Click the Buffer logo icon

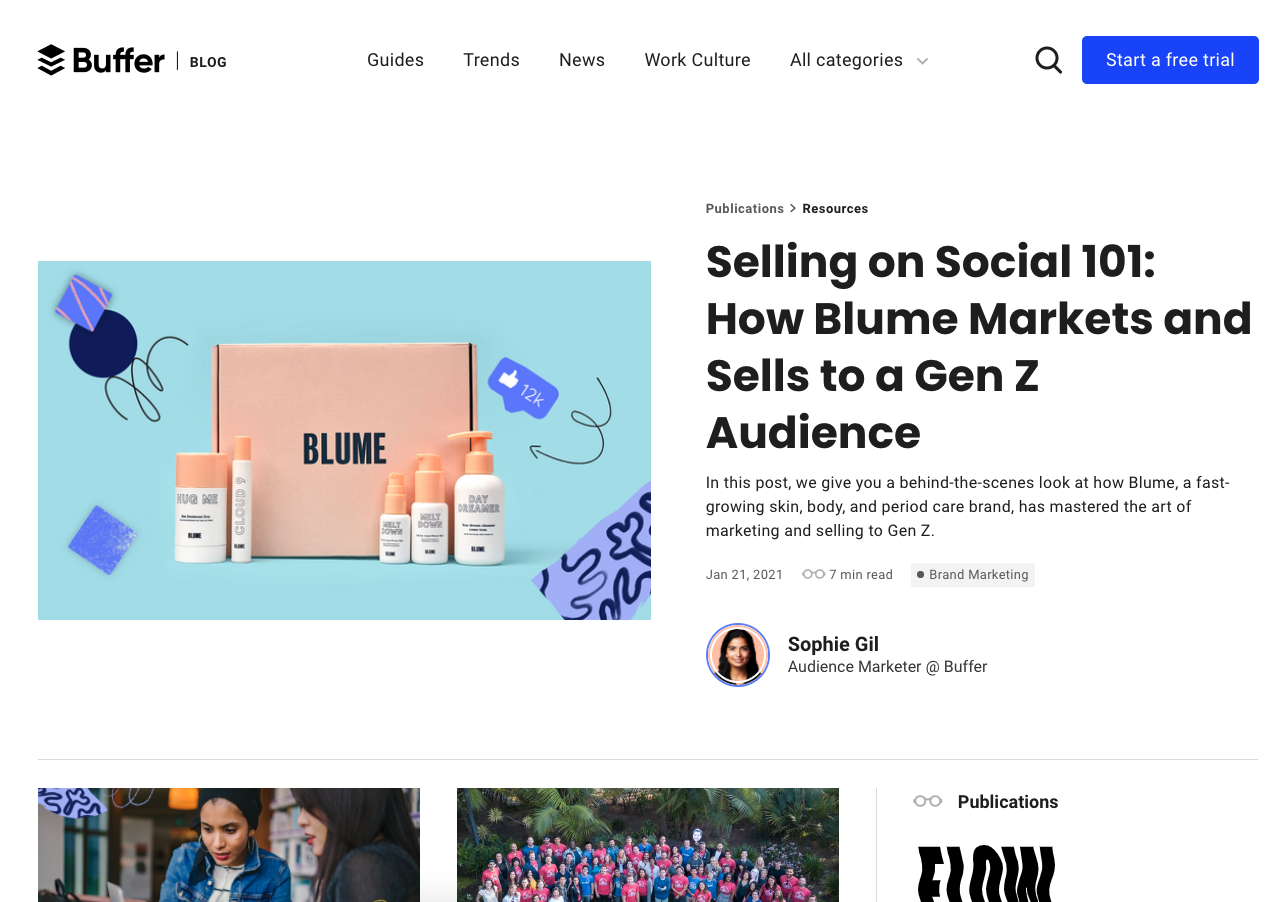[52, 60]
